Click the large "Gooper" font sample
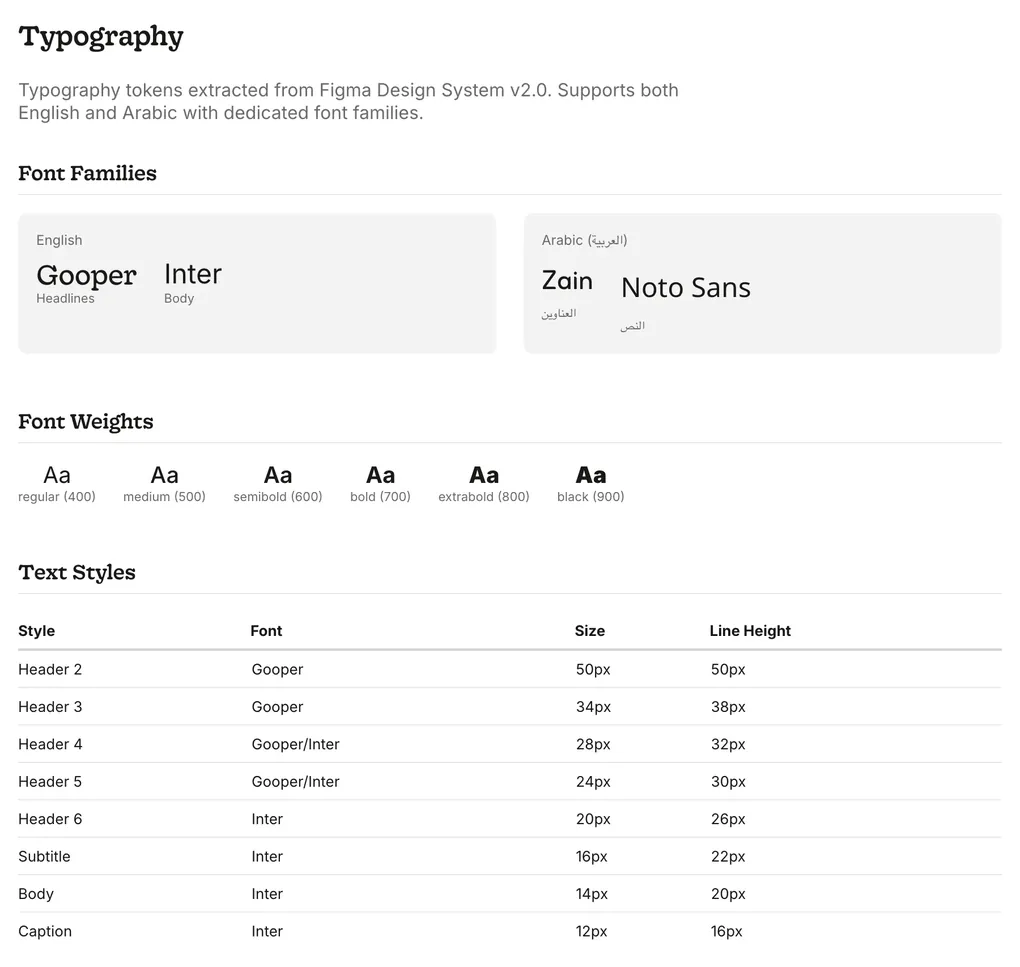This screenshot has height=967, width=1020. coord(87,275)
